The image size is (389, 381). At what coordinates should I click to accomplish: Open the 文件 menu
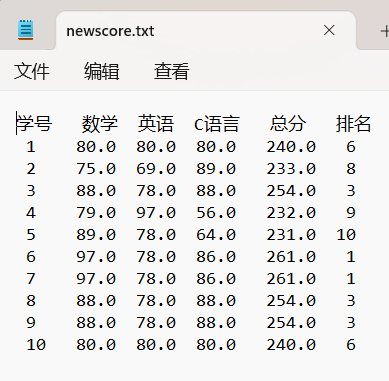click(x=32, y=71)
